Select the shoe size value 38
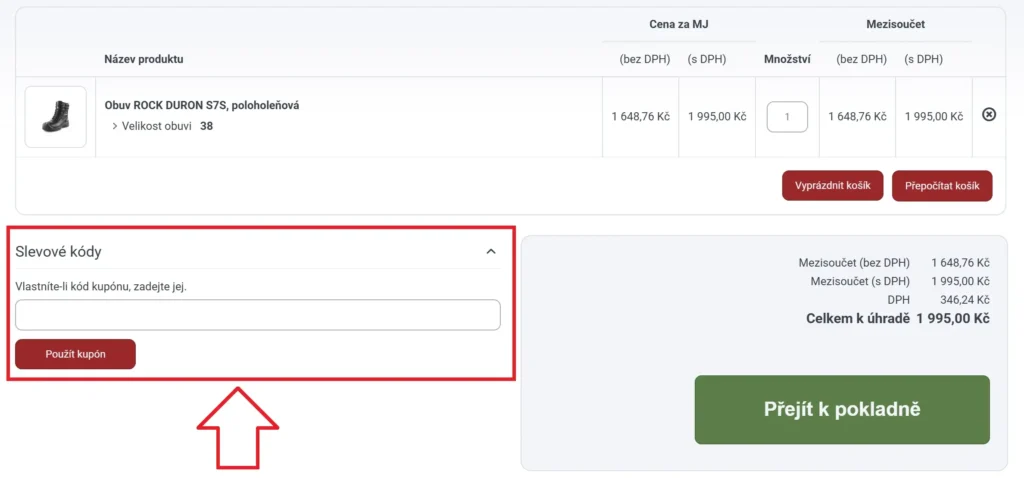 coord(206,126)
